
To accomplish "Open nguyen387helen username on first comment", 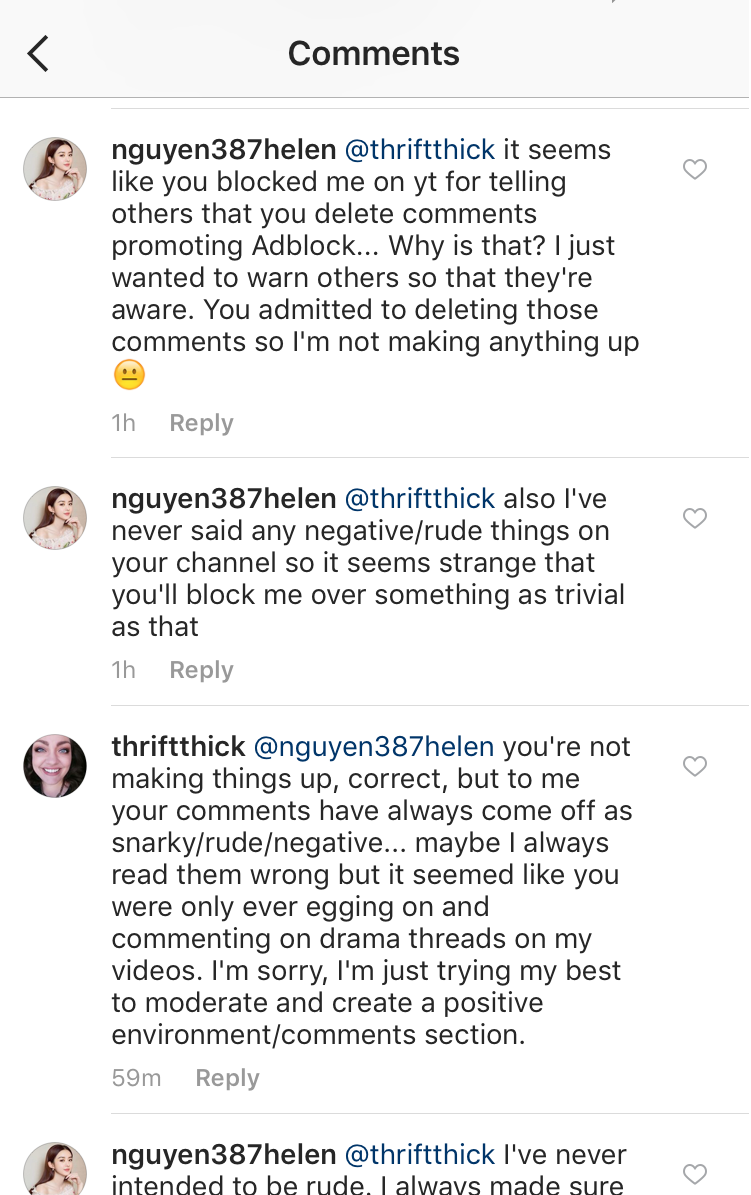I will click(223, 150).
